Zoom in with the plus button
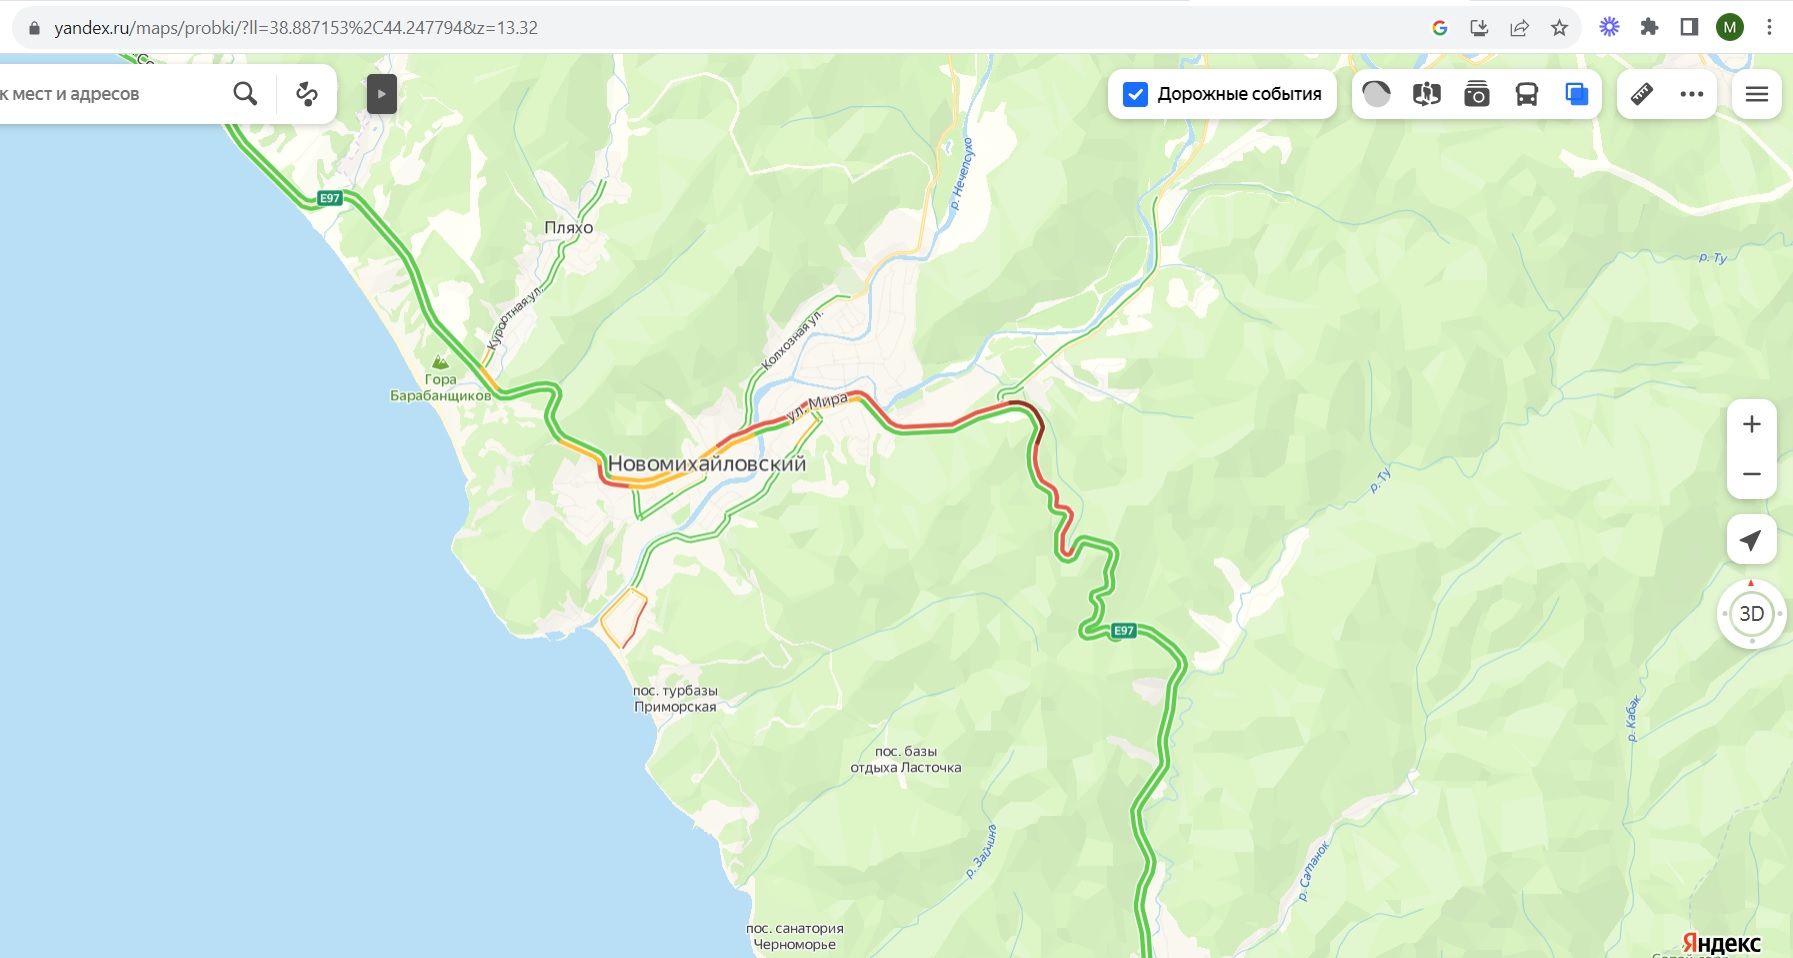Image resolution: width=1793 pixels, height=958 pixels. click(1752, 424)
